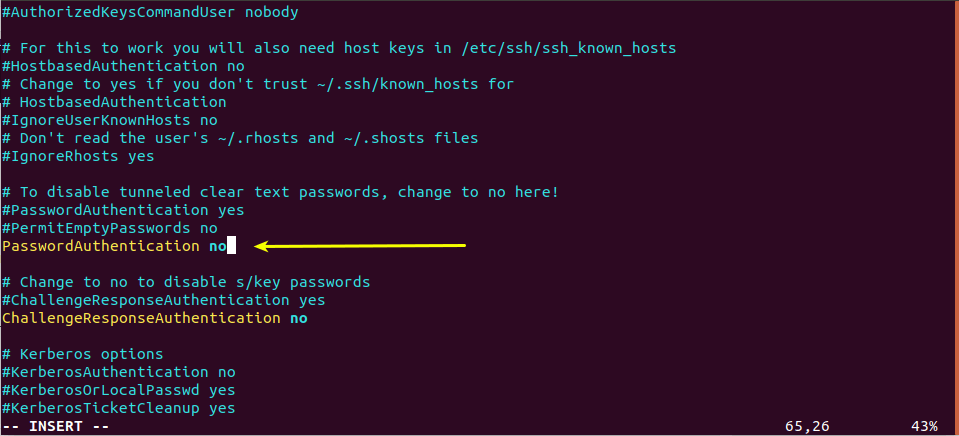
Task: Click the # Kerberos options comment
Action: click(x=83, y=354)
